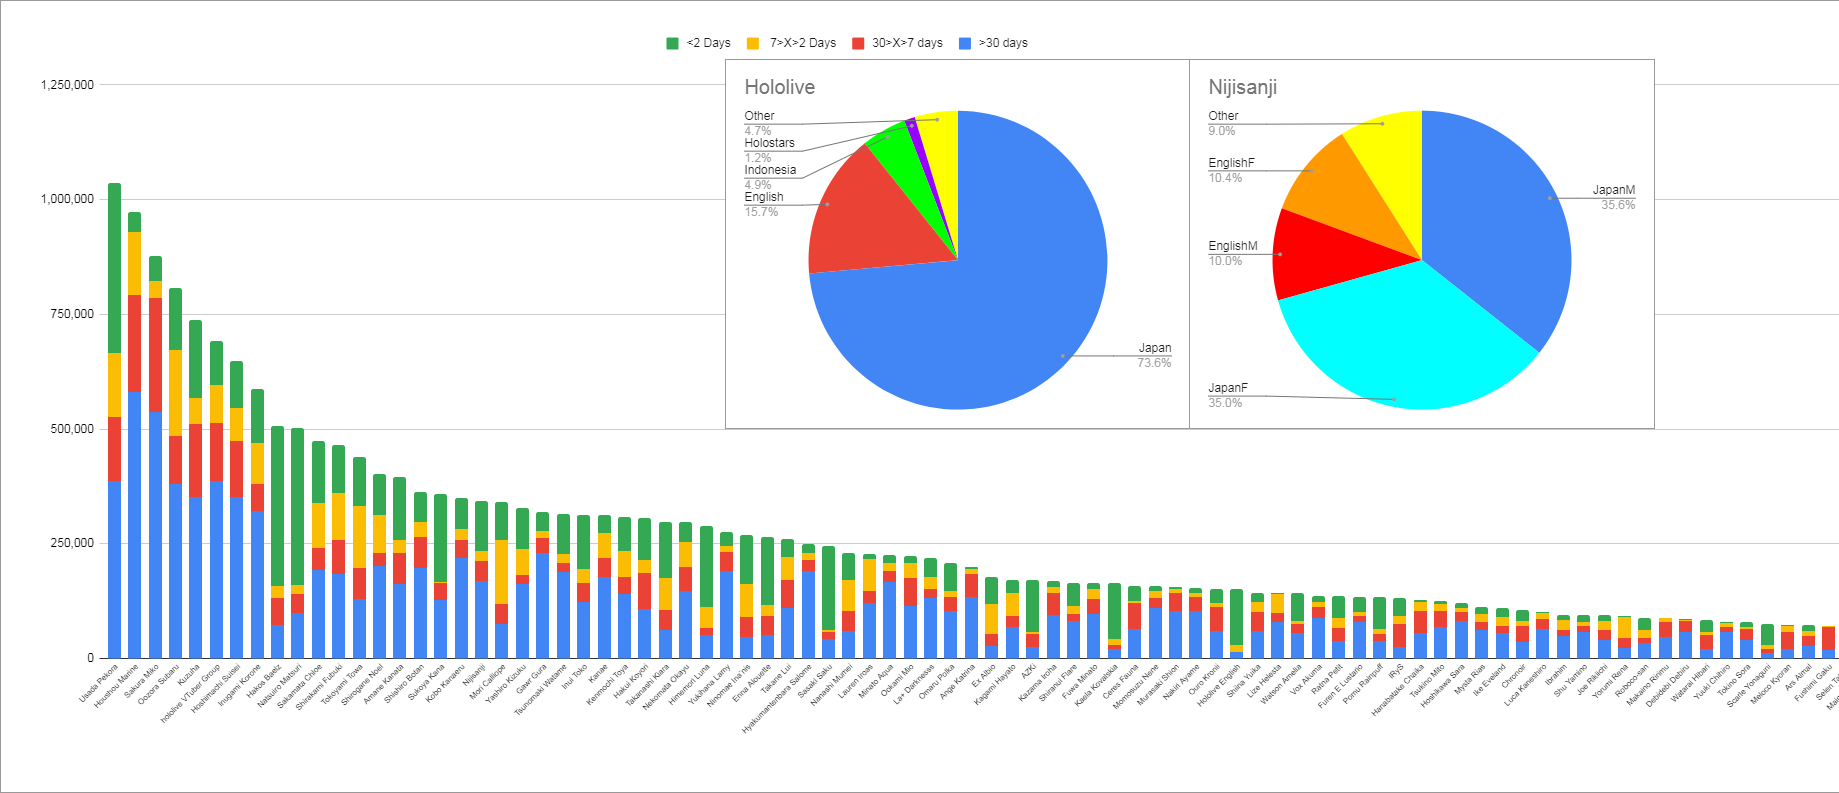Click the 'Gawr Gura' x-axis label

pos(529,680)
